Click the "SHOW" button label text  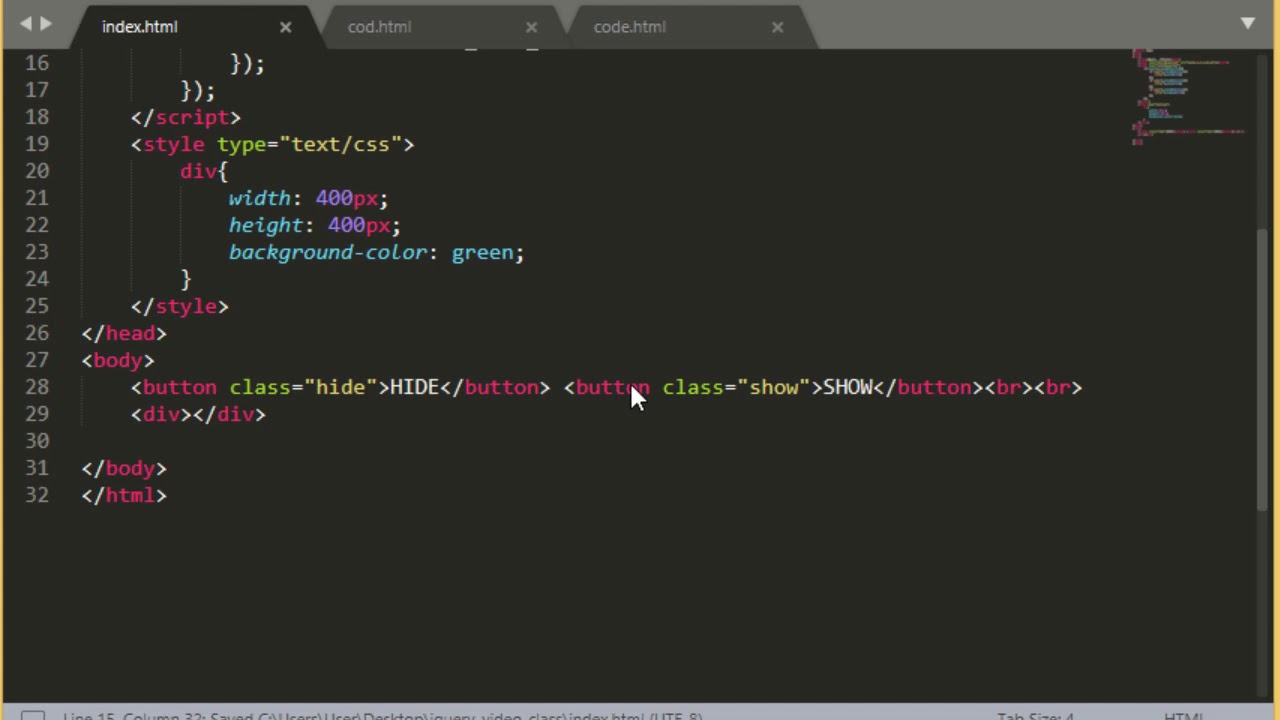(x=848, y=387)
